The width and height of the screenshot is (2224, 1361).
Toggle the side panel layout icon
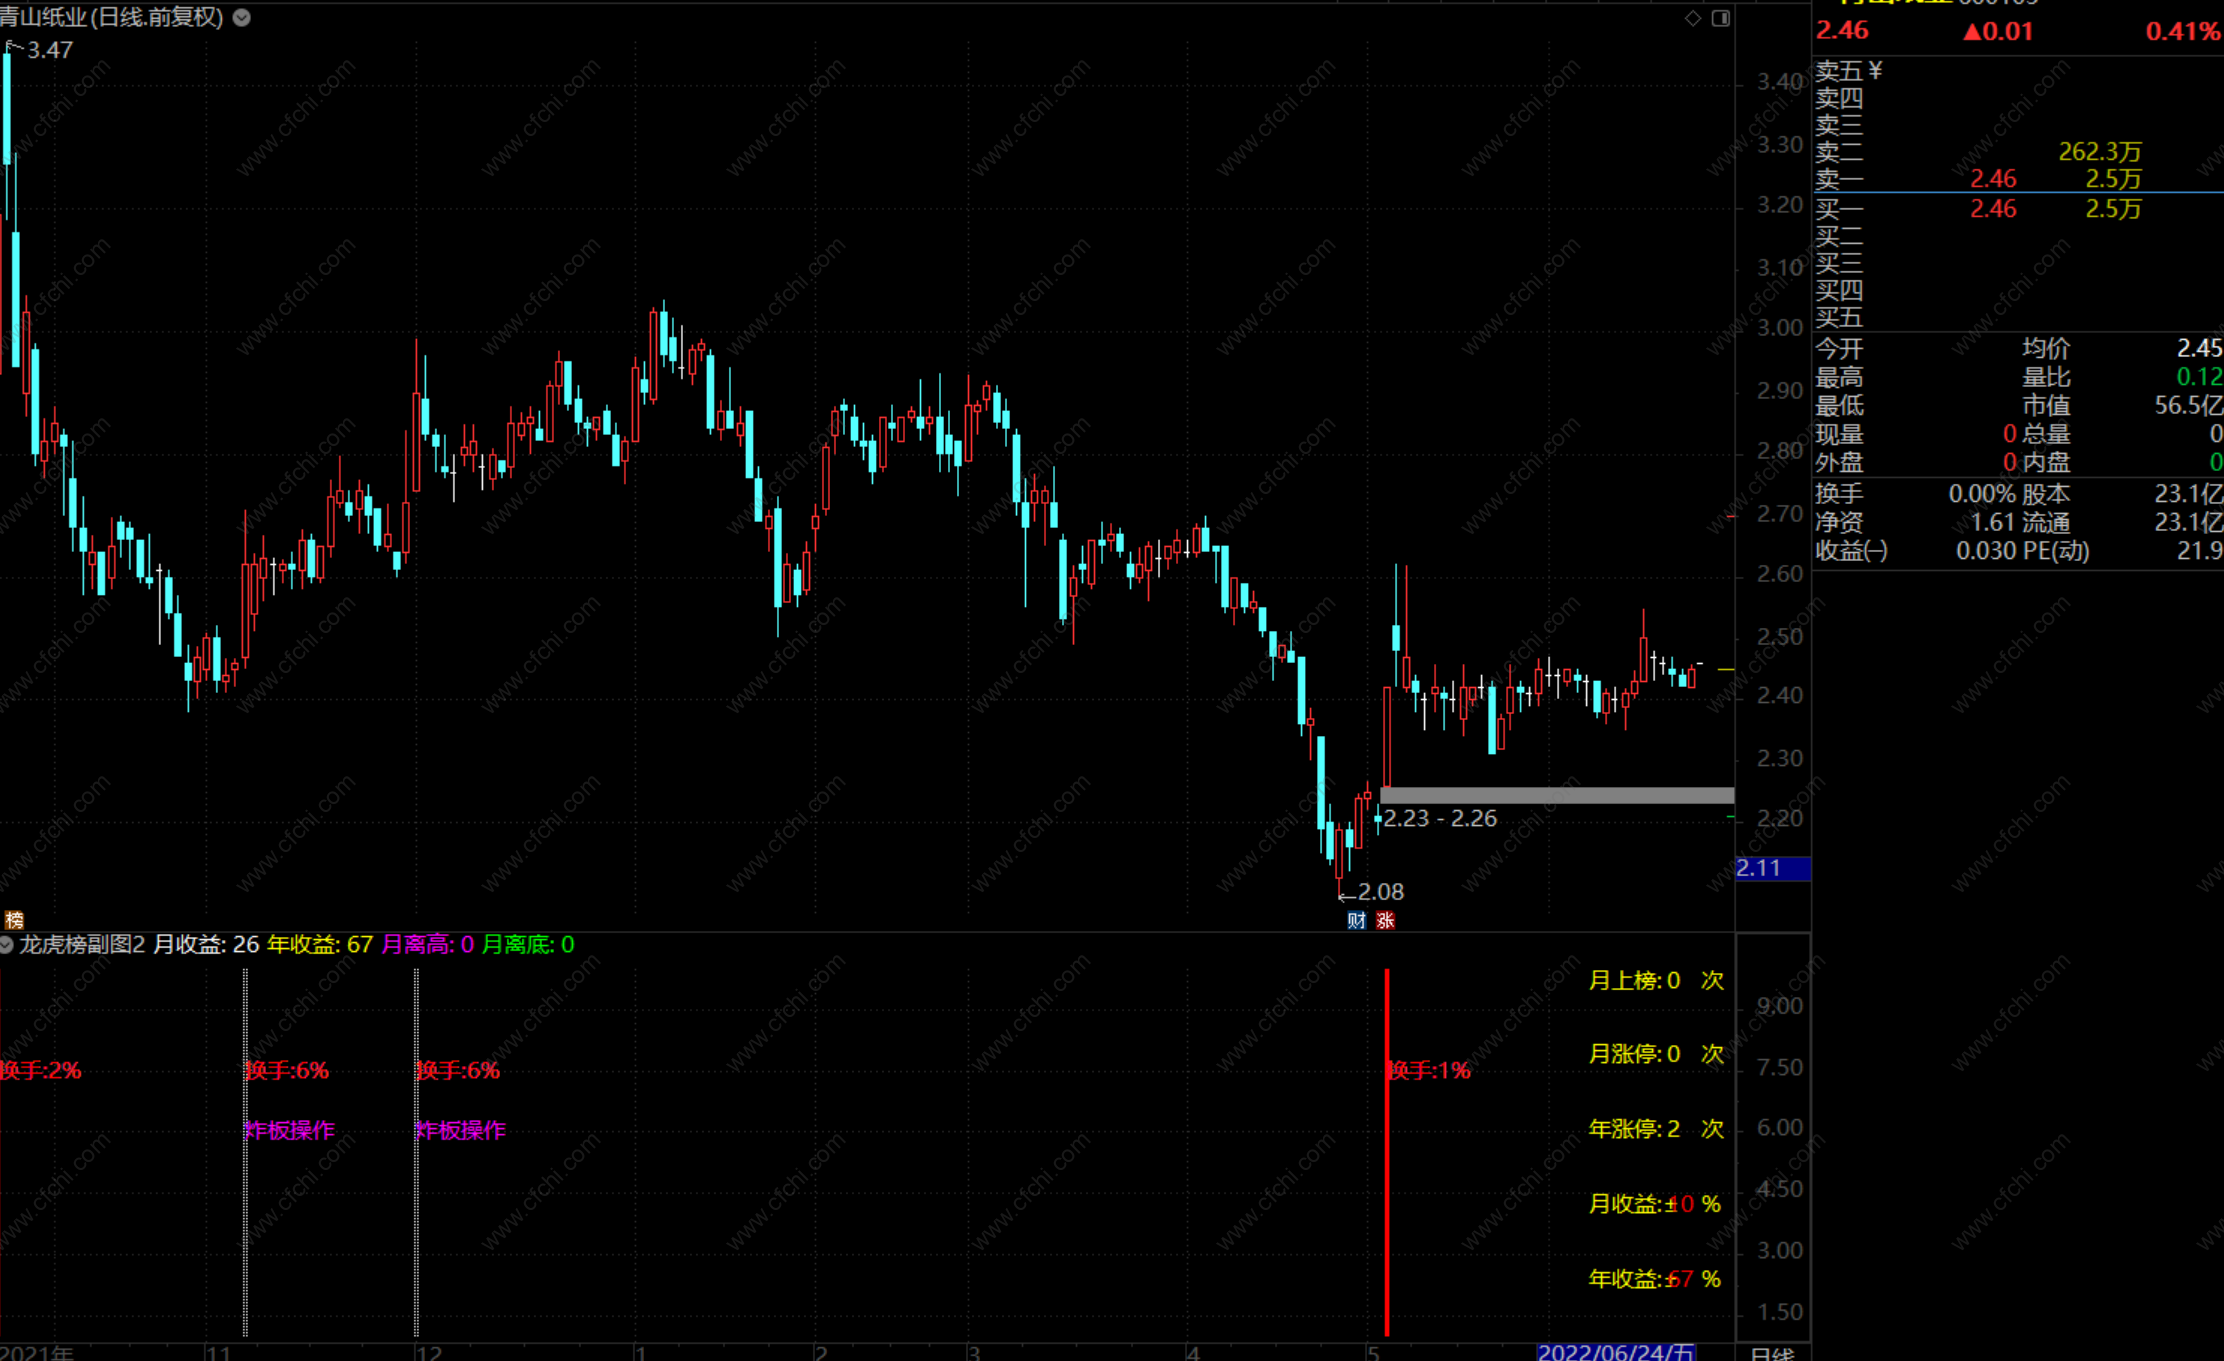point(1721,18)
